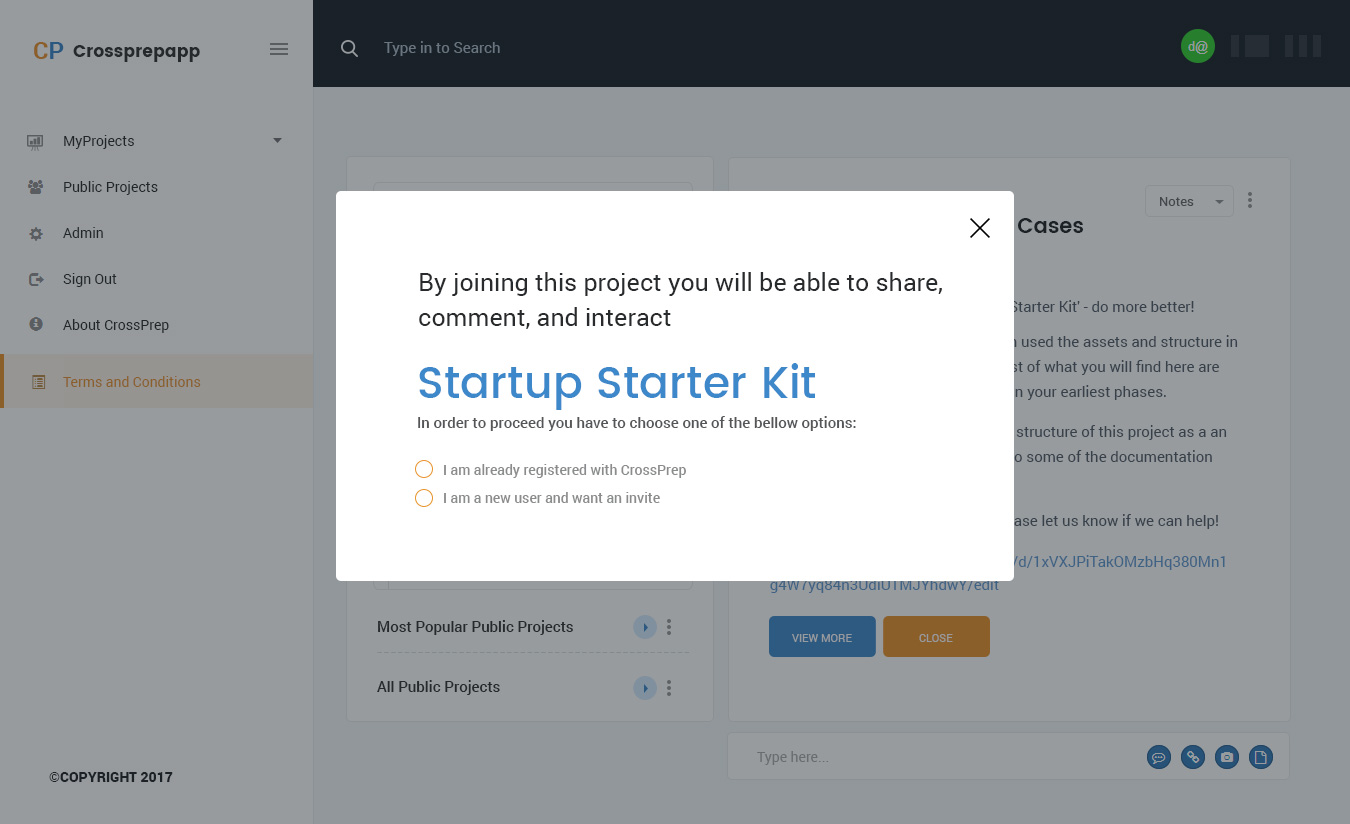Expand the MyProjects menu arrow
Image resolution: width=1350 pixels, height=824 pixels.
(x=278, y=140)
